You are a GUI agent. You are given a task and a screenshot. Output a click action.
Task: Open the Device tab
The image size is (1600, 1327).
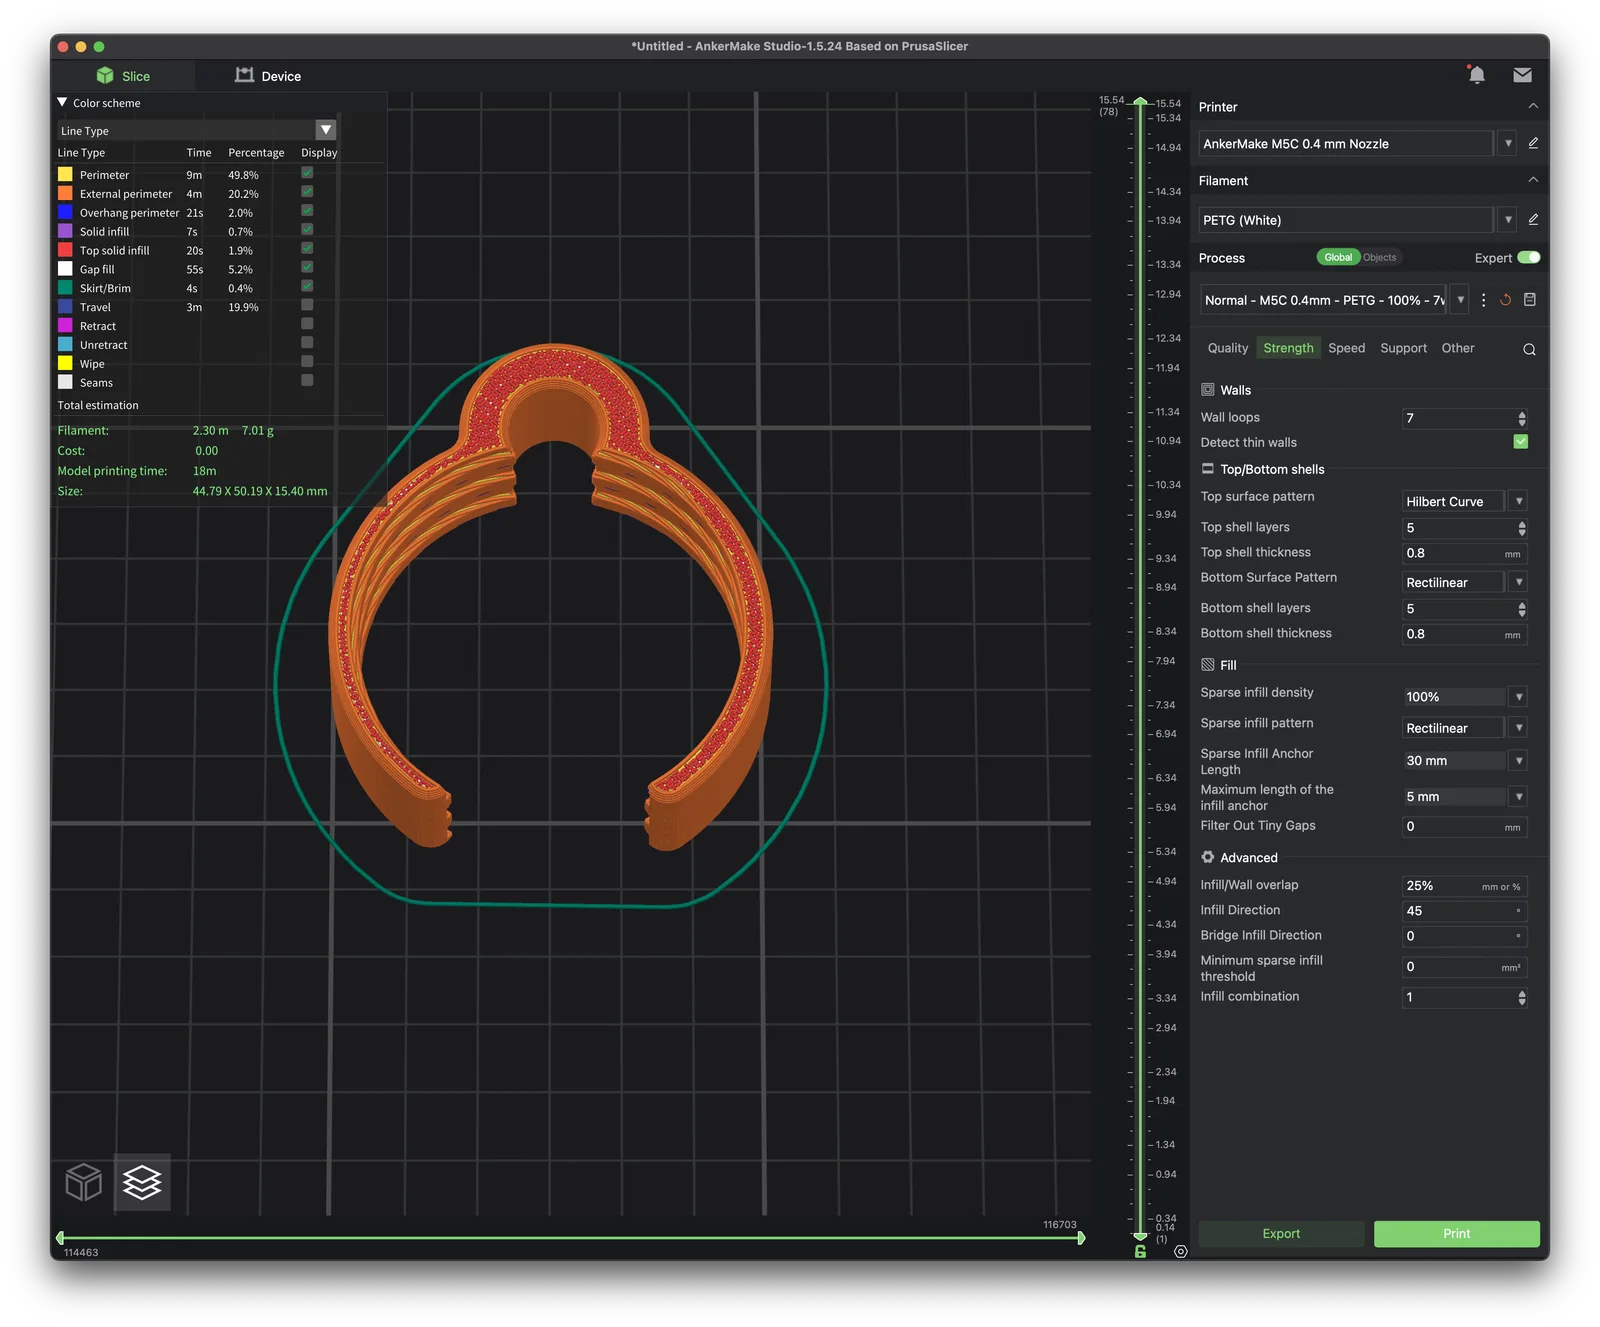(268, 76)
